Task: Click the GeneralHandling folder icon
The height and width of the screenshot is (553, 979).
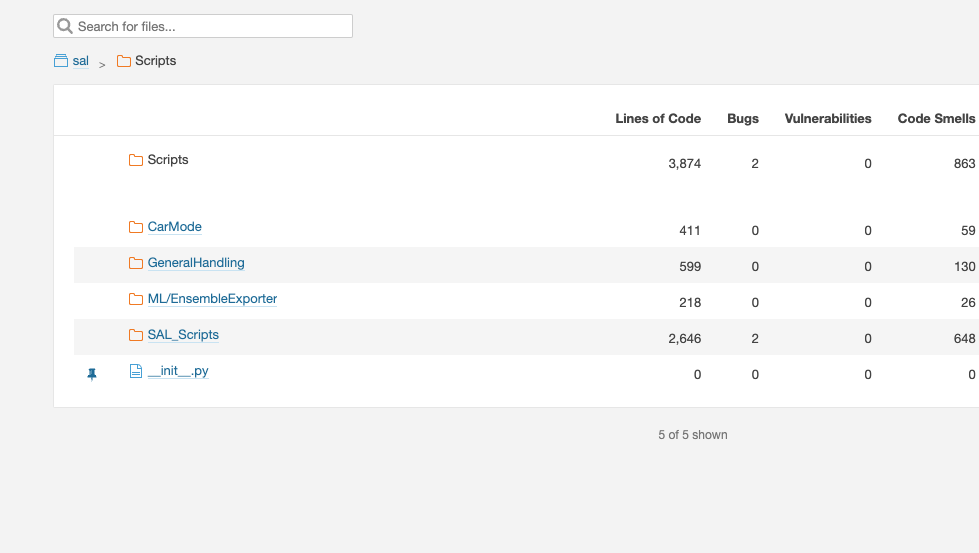Action: (136, 263)
